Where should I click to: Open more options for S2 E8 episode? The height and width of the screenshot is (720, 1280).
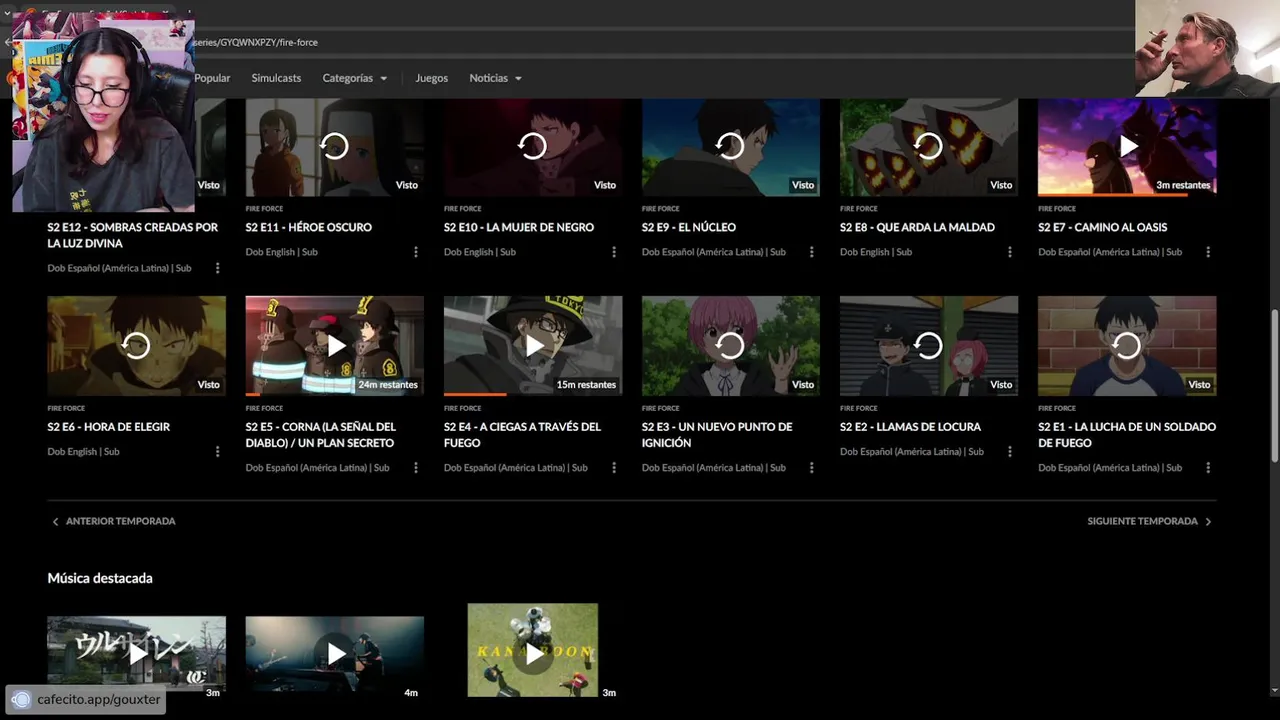pyautogui.click(x=1010, y=252)
